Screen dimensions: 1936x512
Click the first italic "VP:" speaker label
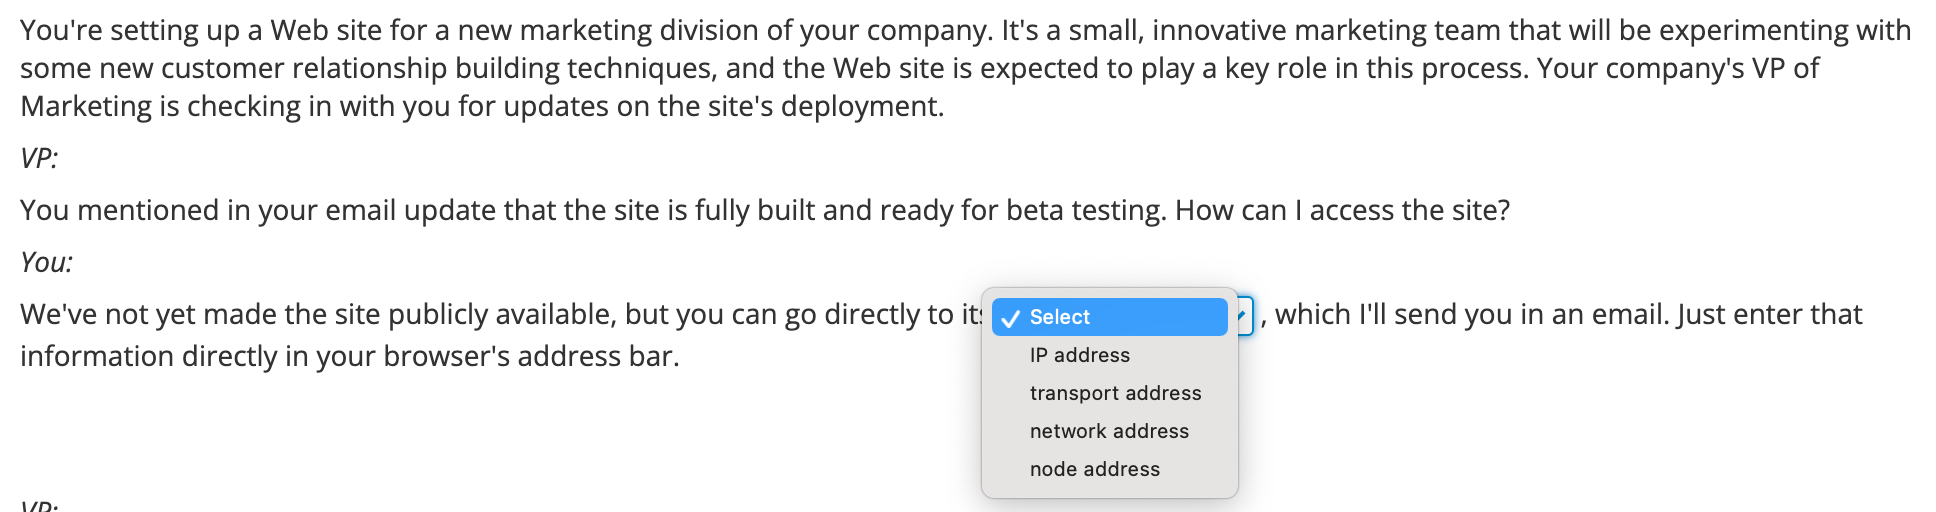click(x=39, y=158)
